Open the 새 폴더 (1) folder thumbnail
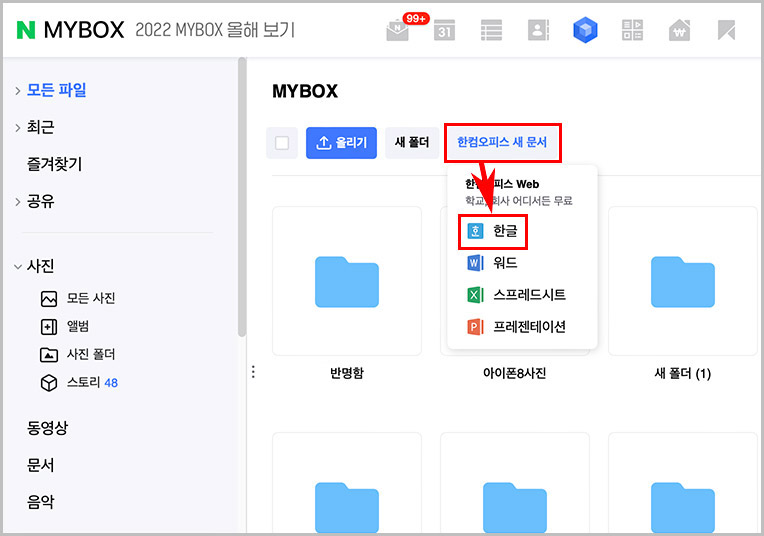This screenshot has height=536, width=764. [683, 281]
